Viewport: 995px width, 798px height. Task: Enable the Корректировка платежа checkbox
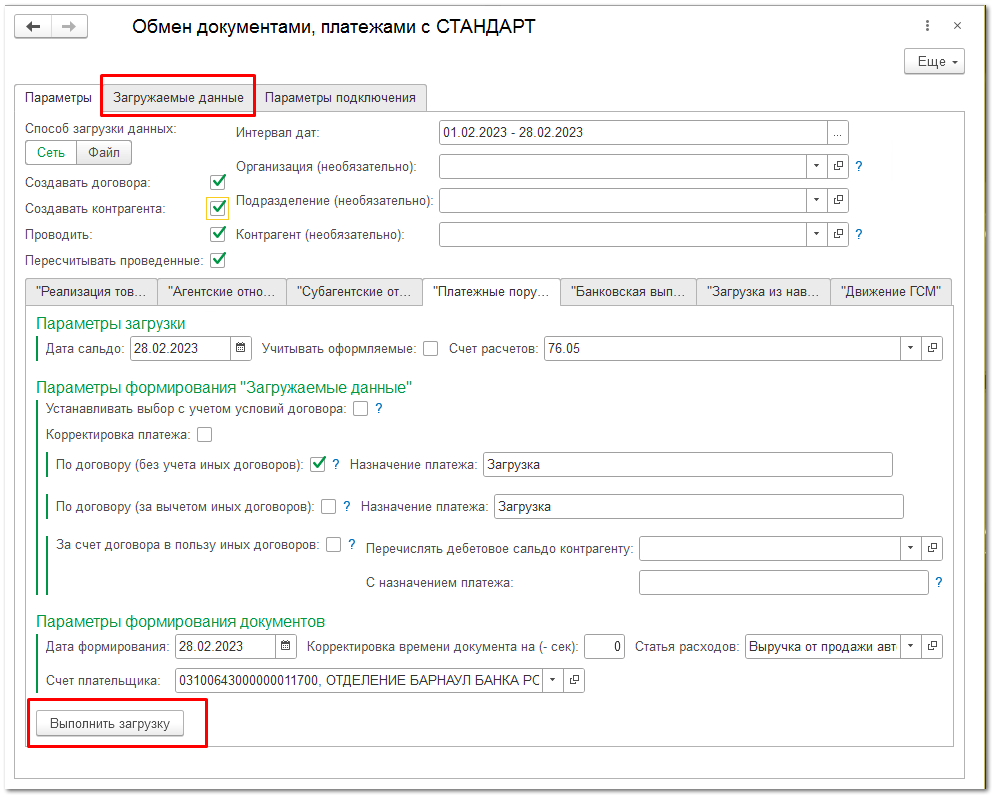pos(205,434)
